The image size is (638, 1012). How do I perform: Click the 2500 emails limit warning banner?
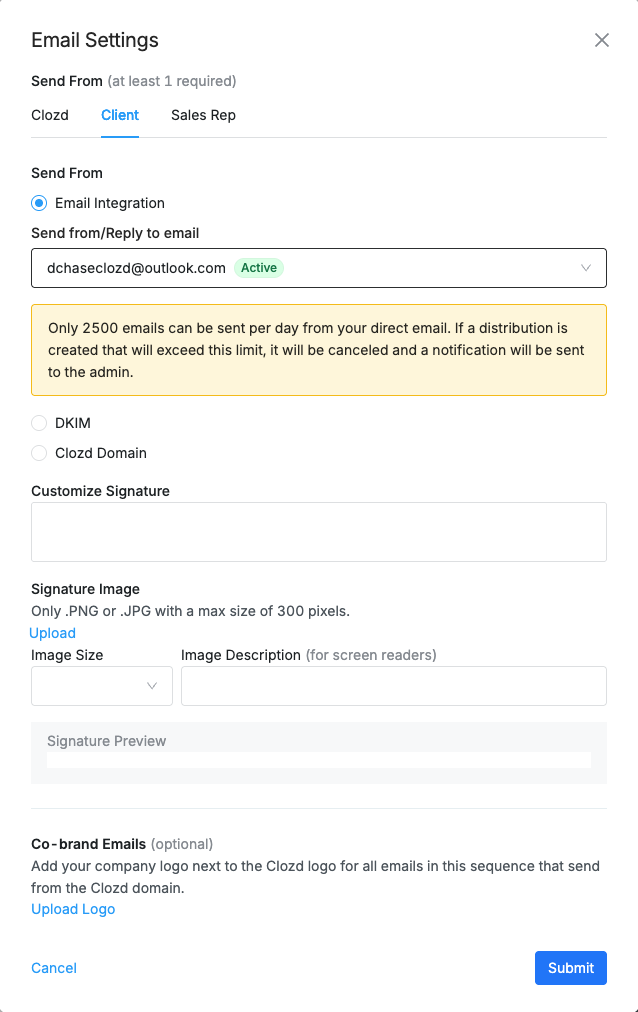pos(319,350)
